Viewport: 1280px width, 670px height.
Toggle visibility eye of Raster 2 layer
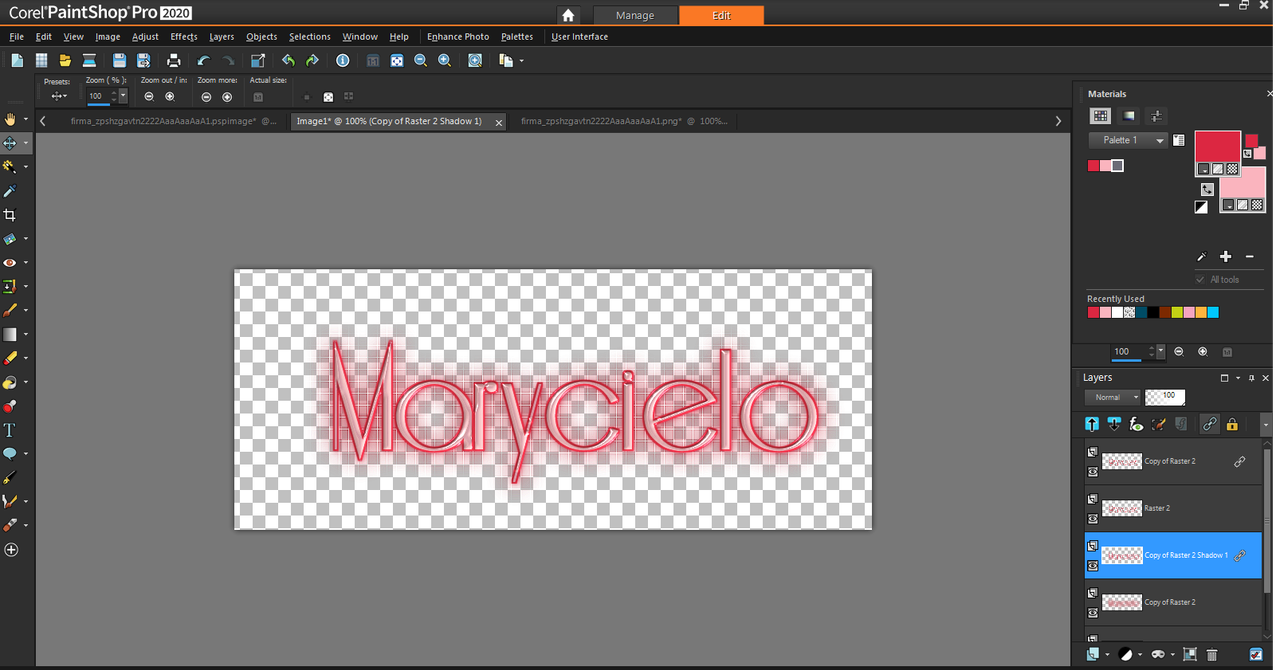click(x=1092, y=517)
